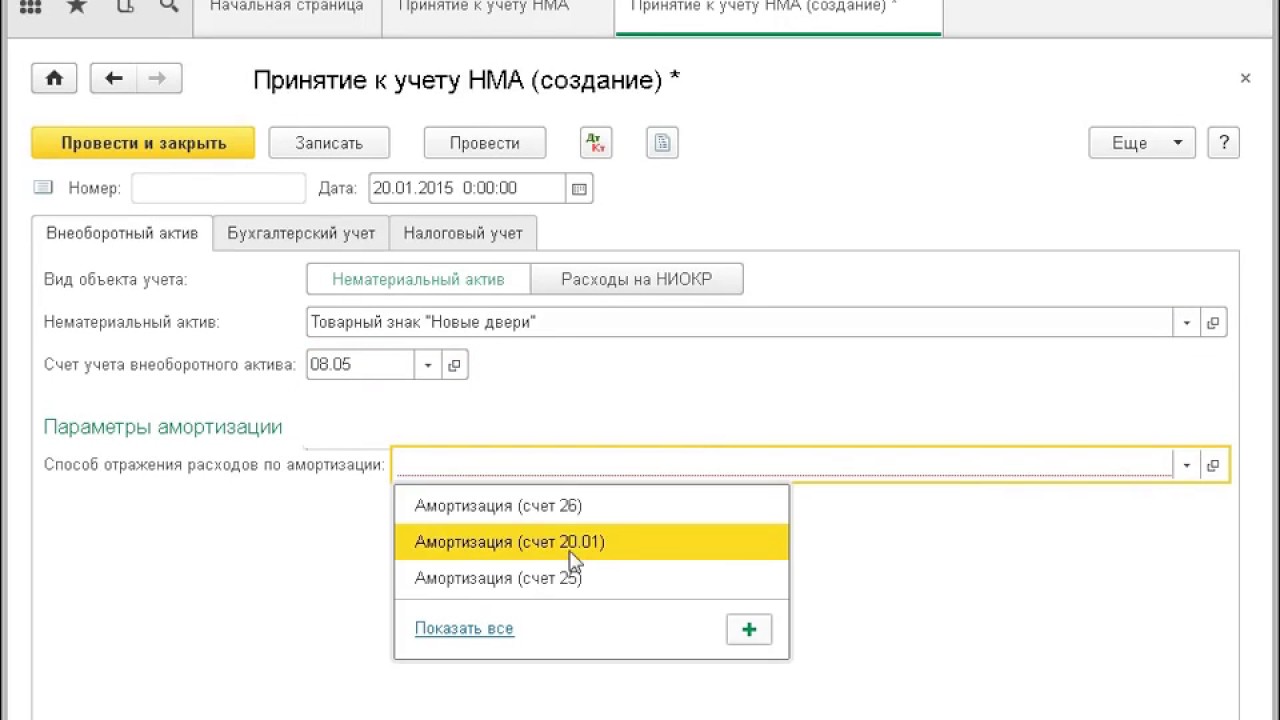Screen dimensions: 1280x720
Task: Open the Еще menu dropdown
Action: pos(1142,143)
